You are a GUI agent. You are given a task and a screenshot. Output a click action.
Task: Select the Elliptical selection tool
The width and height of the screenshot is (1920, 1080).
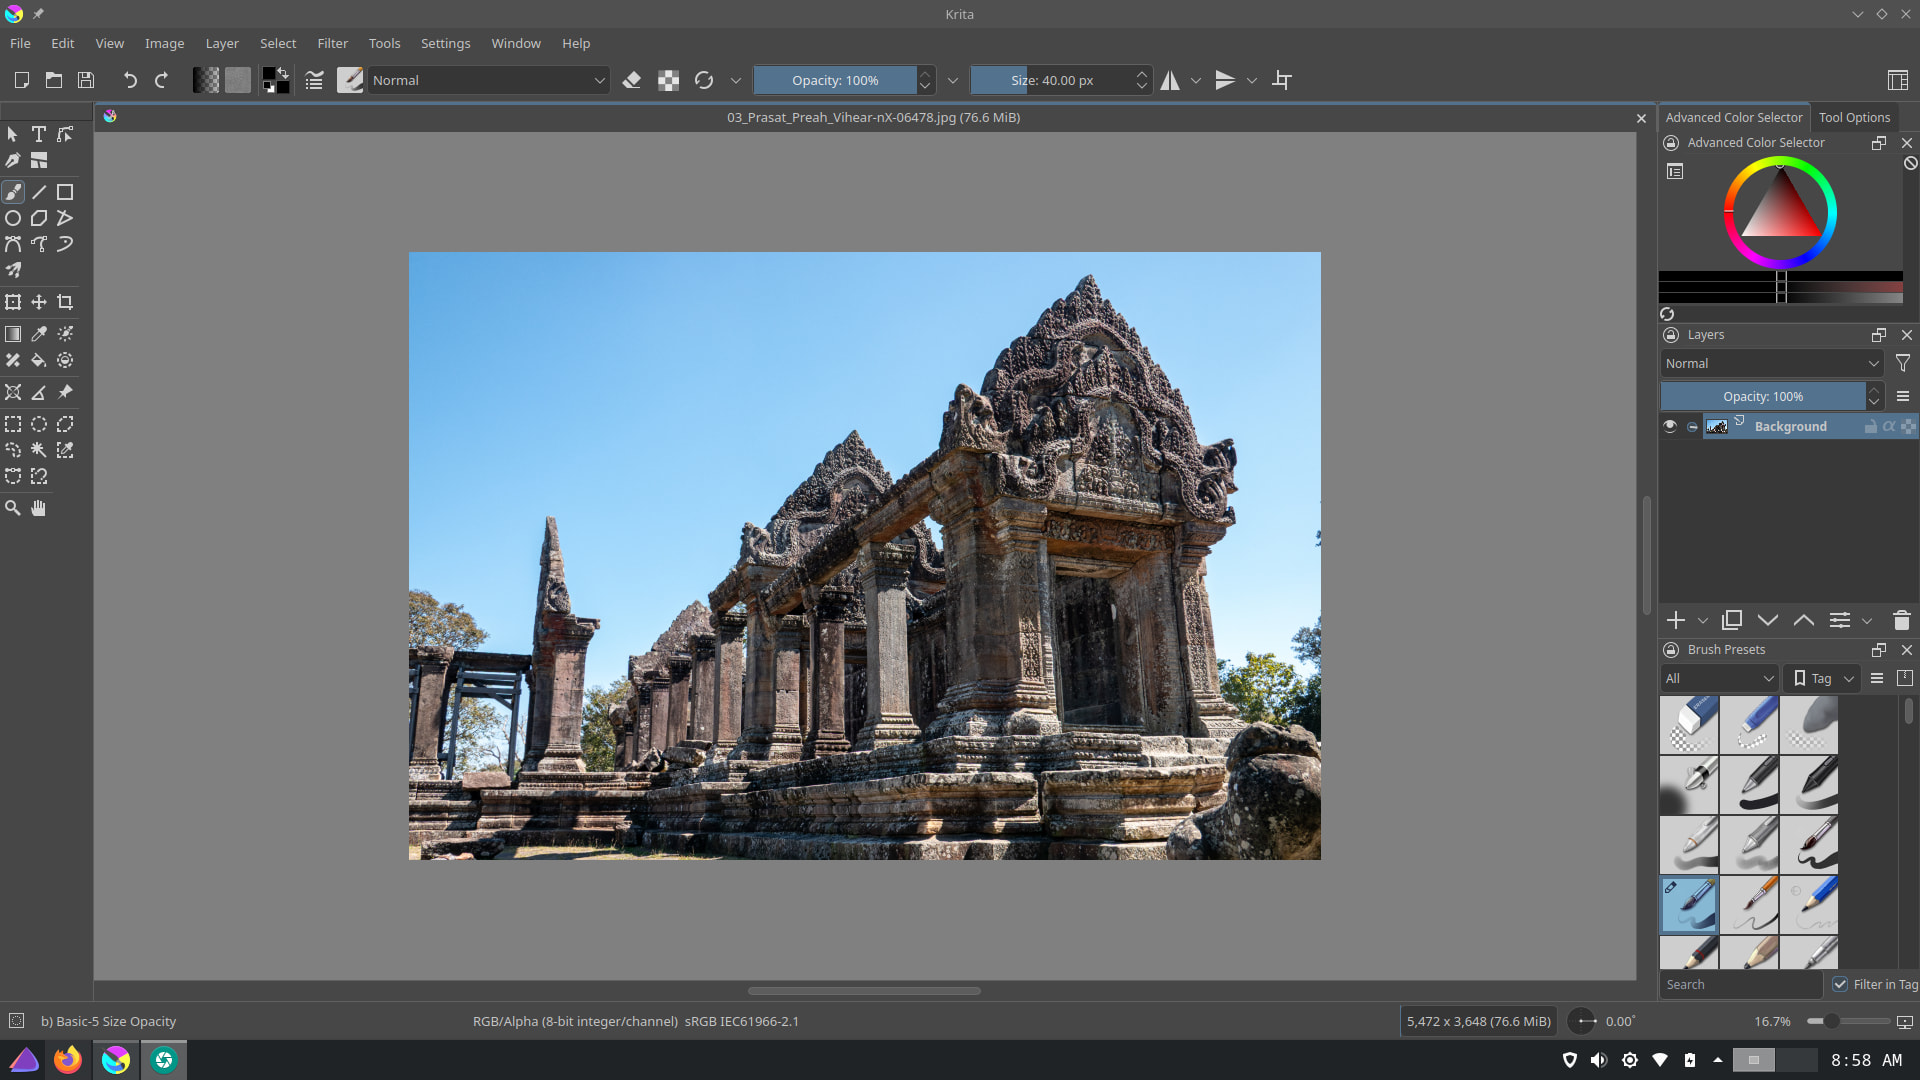click(x=38, y=424)
